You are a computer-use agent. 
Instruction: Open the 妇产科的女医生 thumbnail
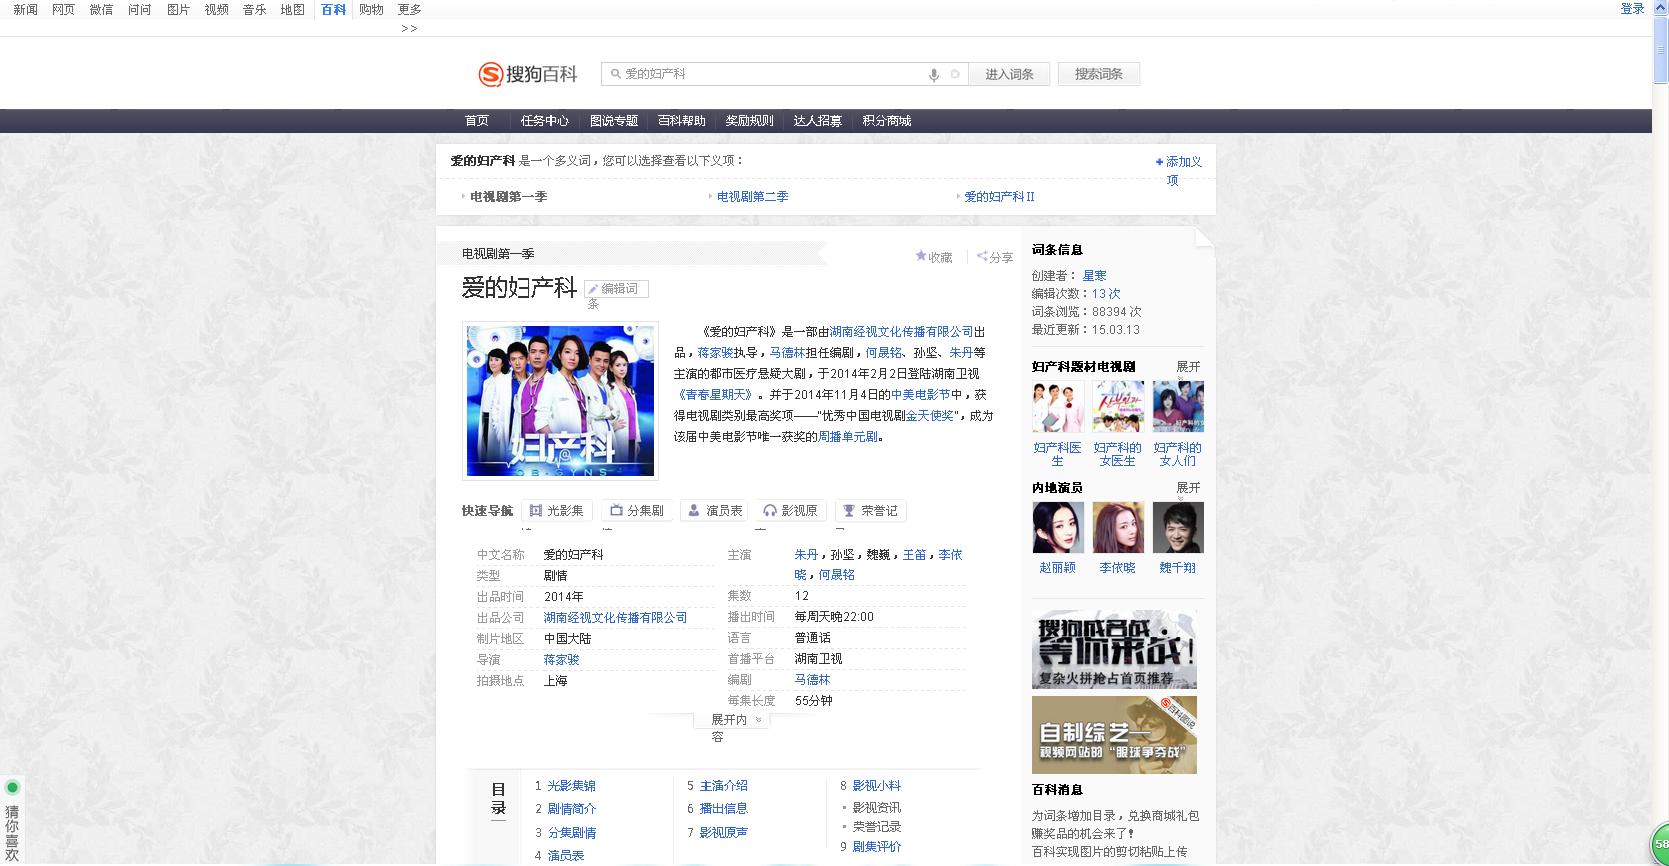pyautogui.click(x=1118, y=407)
